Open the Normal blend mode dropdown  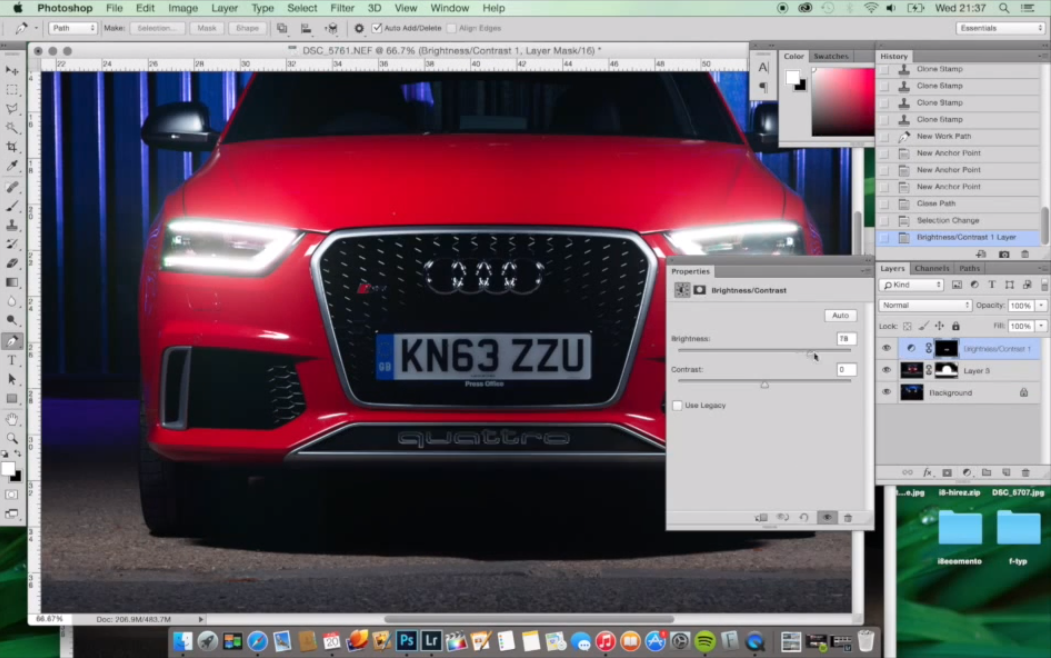925,305
